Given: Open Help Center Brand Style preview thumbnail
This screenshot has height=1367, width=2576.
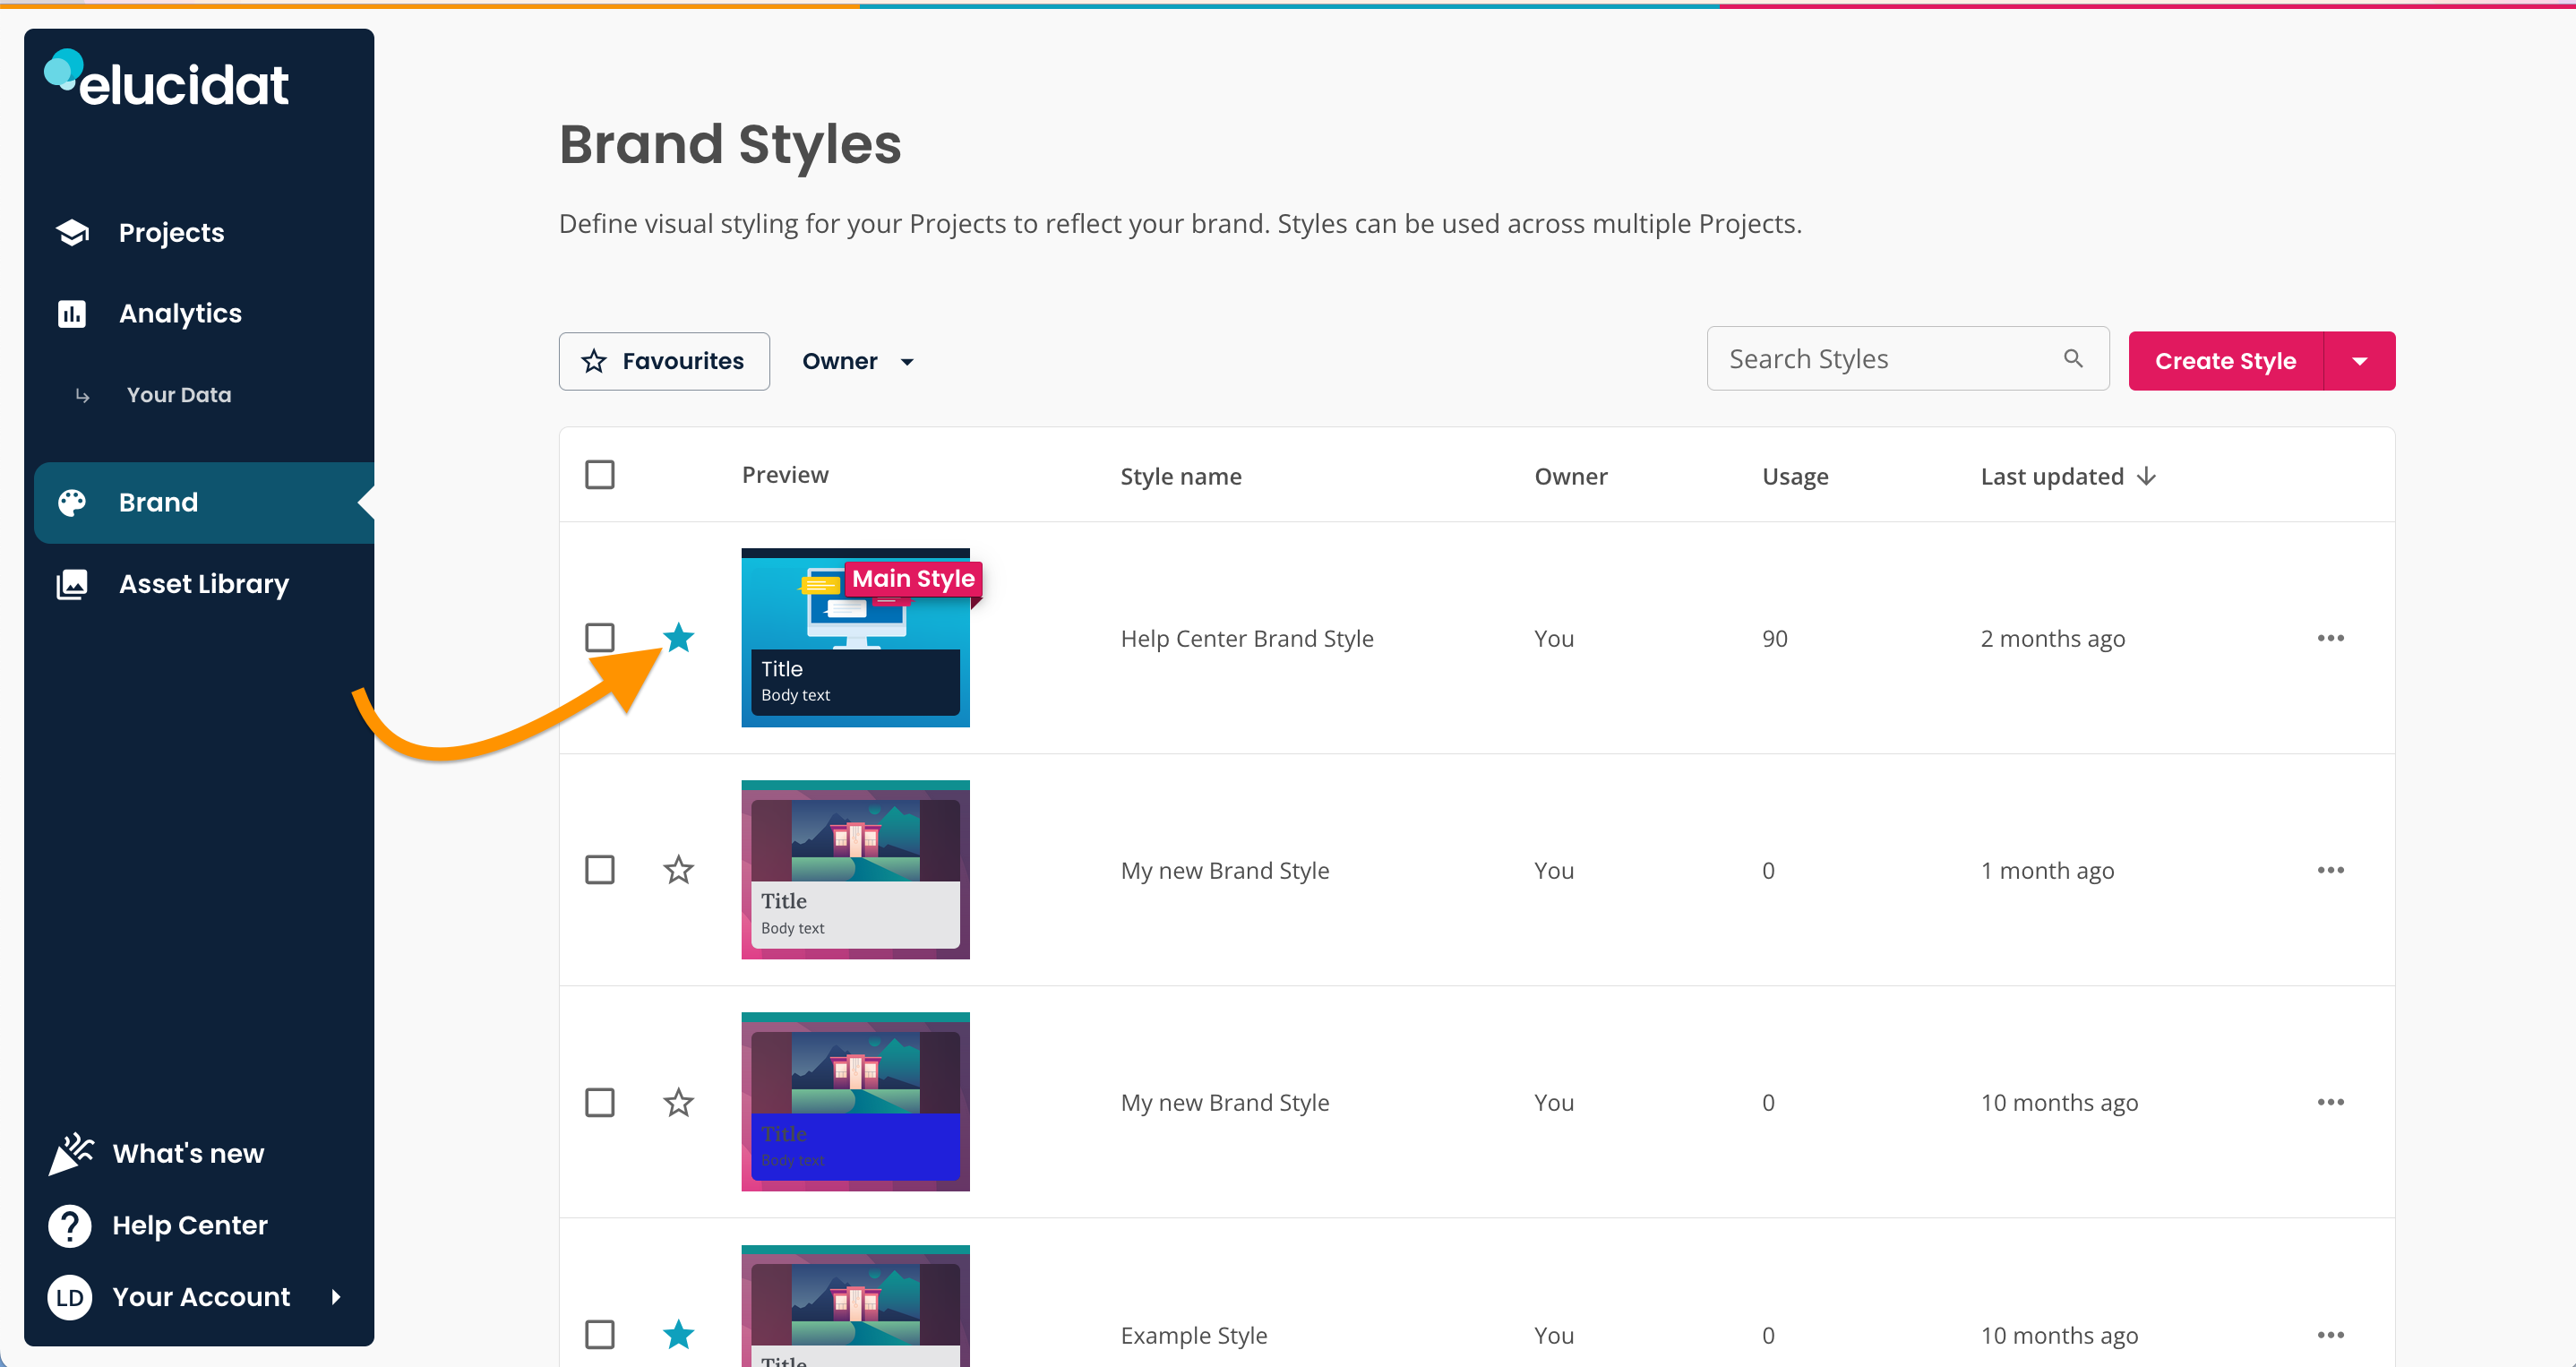Looking at the screenshot, I should [855, 637].
